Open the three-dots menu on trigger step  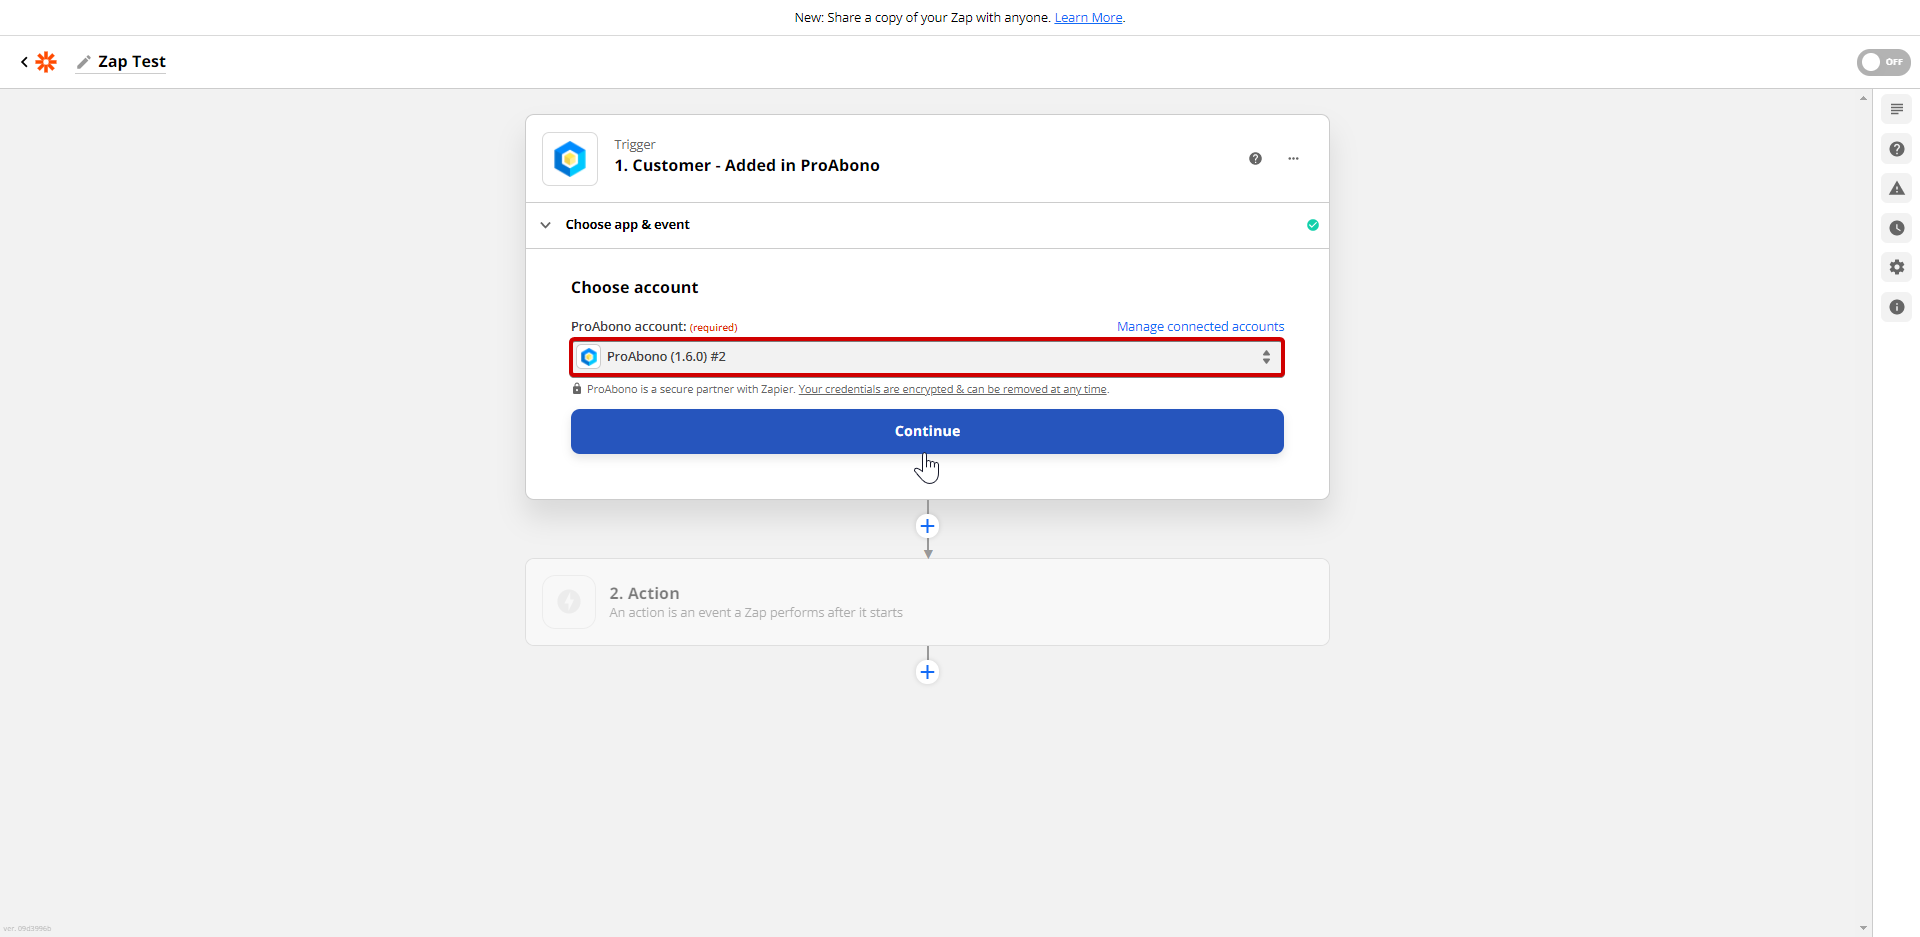point(1293,159)
